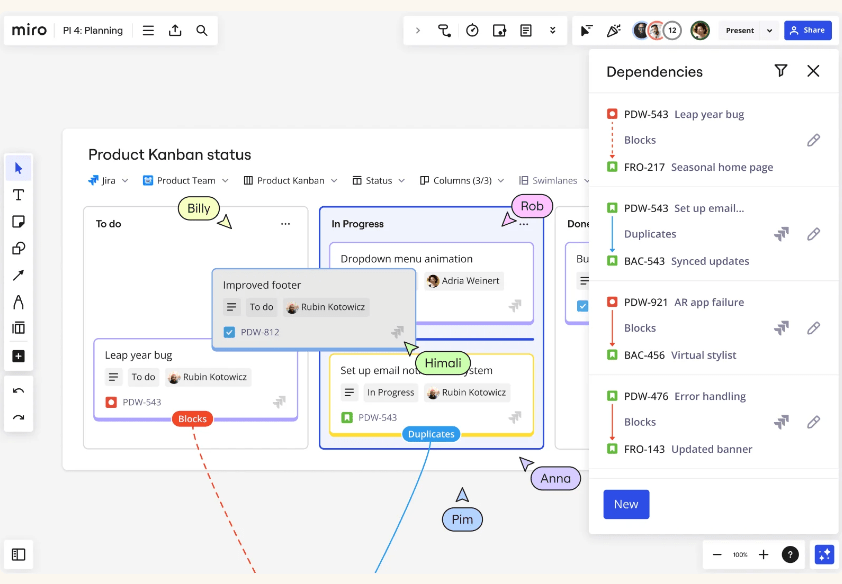Open Present options dropdown arrow
The image size is (842, 584).
[x=770, y=31]
